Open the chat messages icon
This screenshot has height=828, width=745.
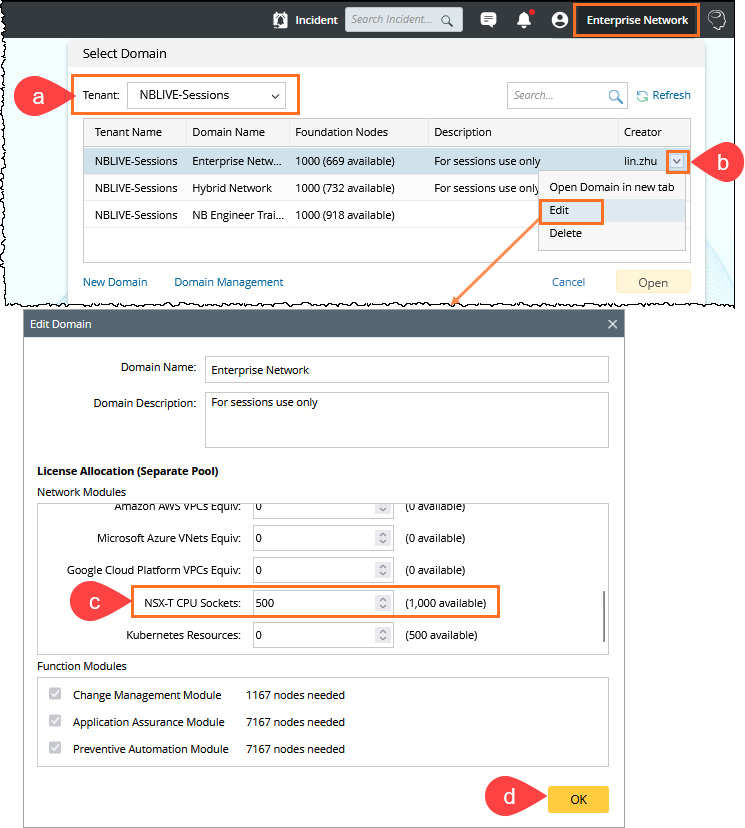[x=488, y=20]
